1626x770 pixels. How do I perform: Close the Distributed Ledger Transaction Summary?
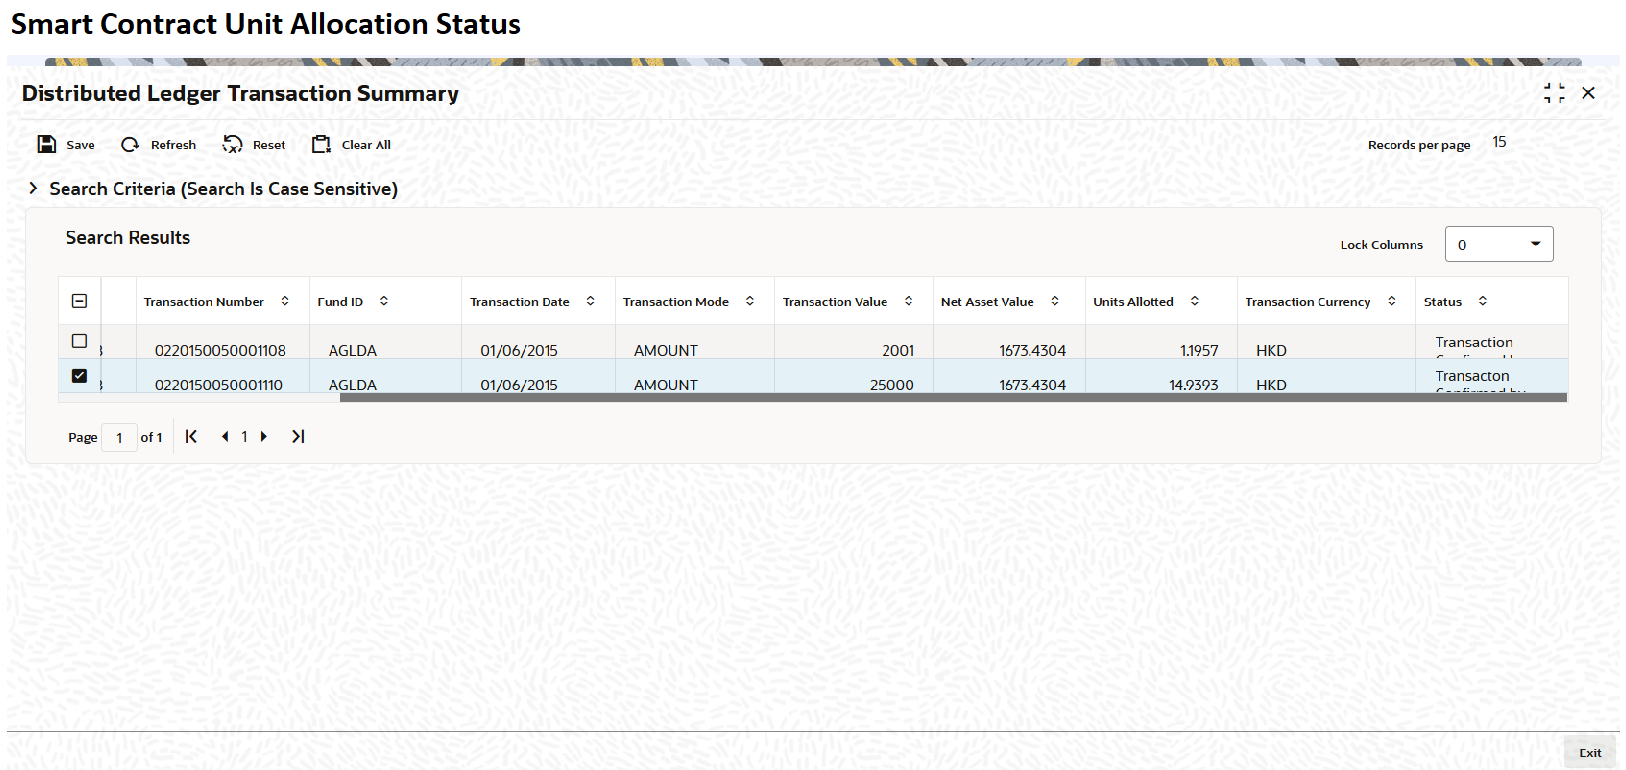pos(1588,93)
